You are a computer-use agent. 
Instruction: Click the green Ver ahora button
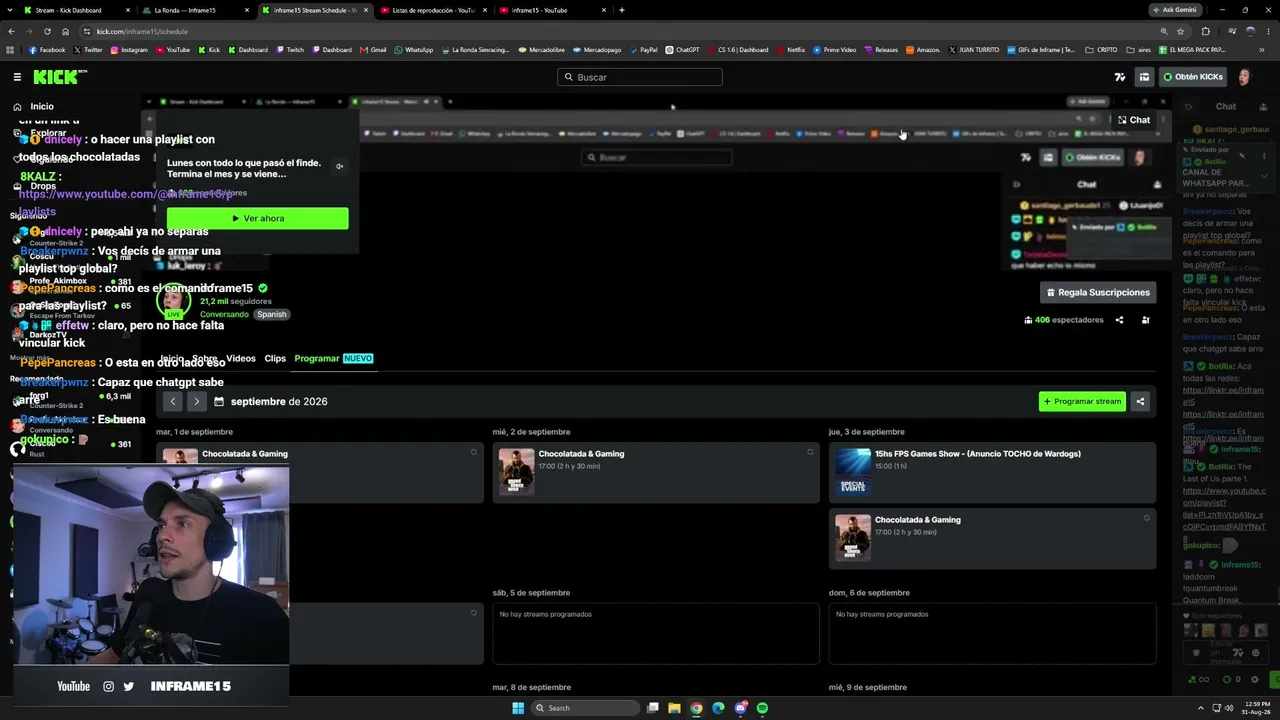pyautogui.click(x=258, y=218)
